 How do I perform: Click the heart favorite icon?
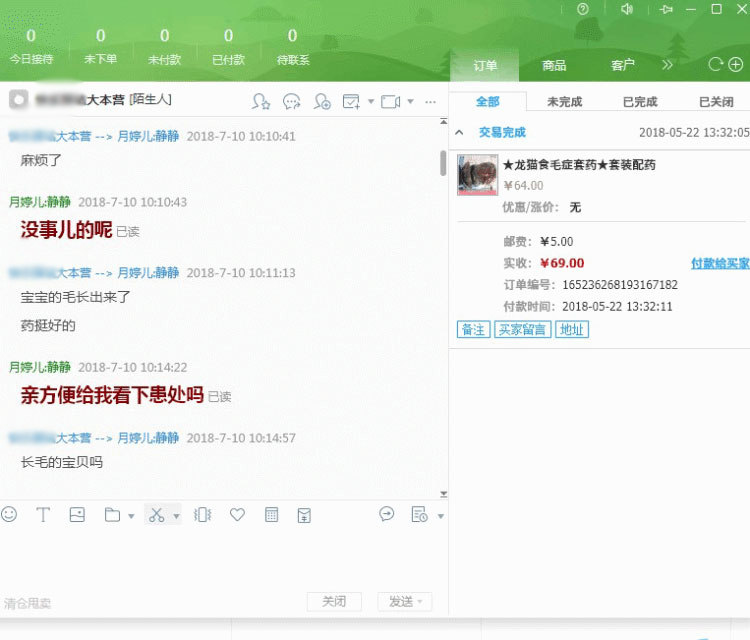point(237,515)
